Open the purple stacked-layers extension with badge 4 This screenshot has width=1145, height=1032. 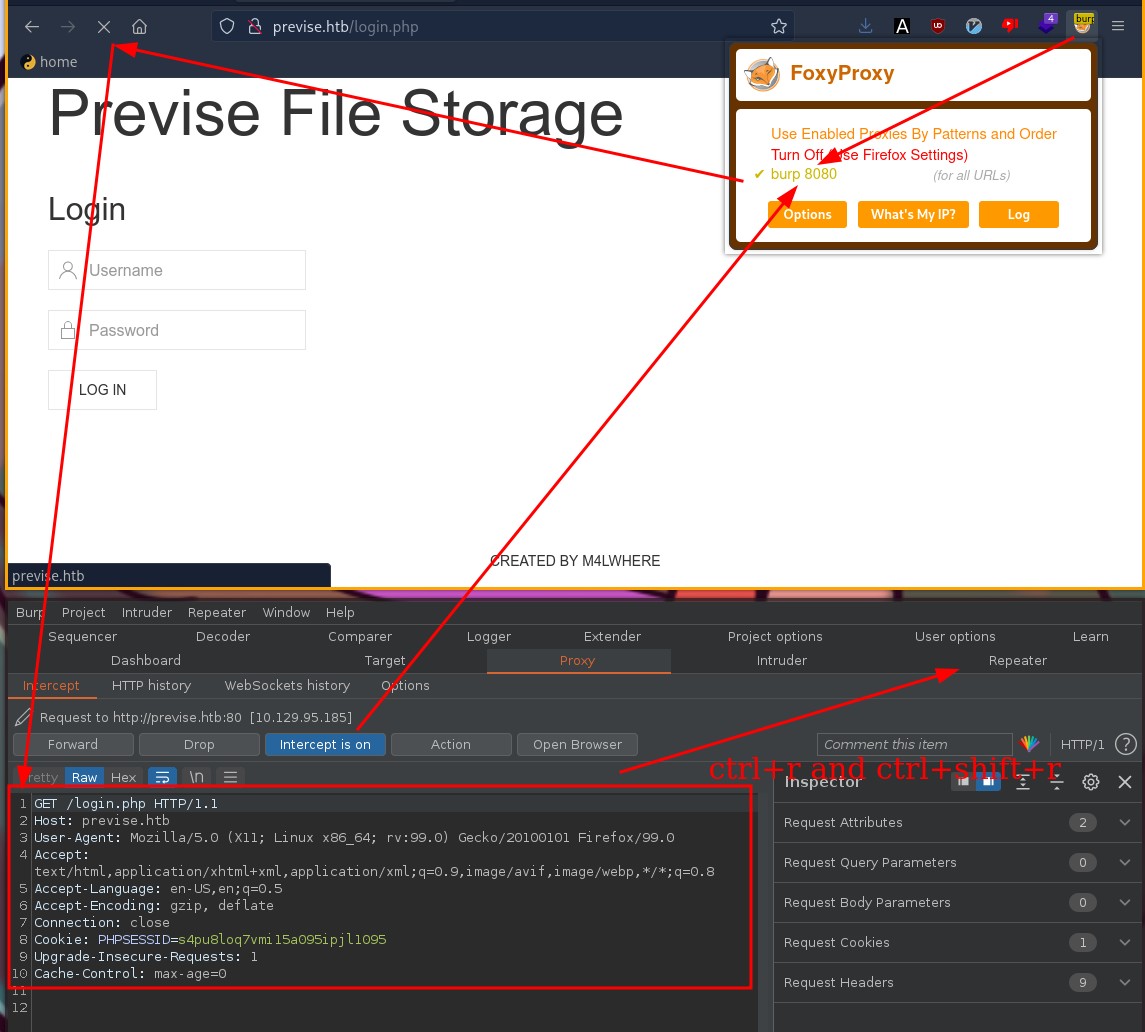click(1047, 24)
